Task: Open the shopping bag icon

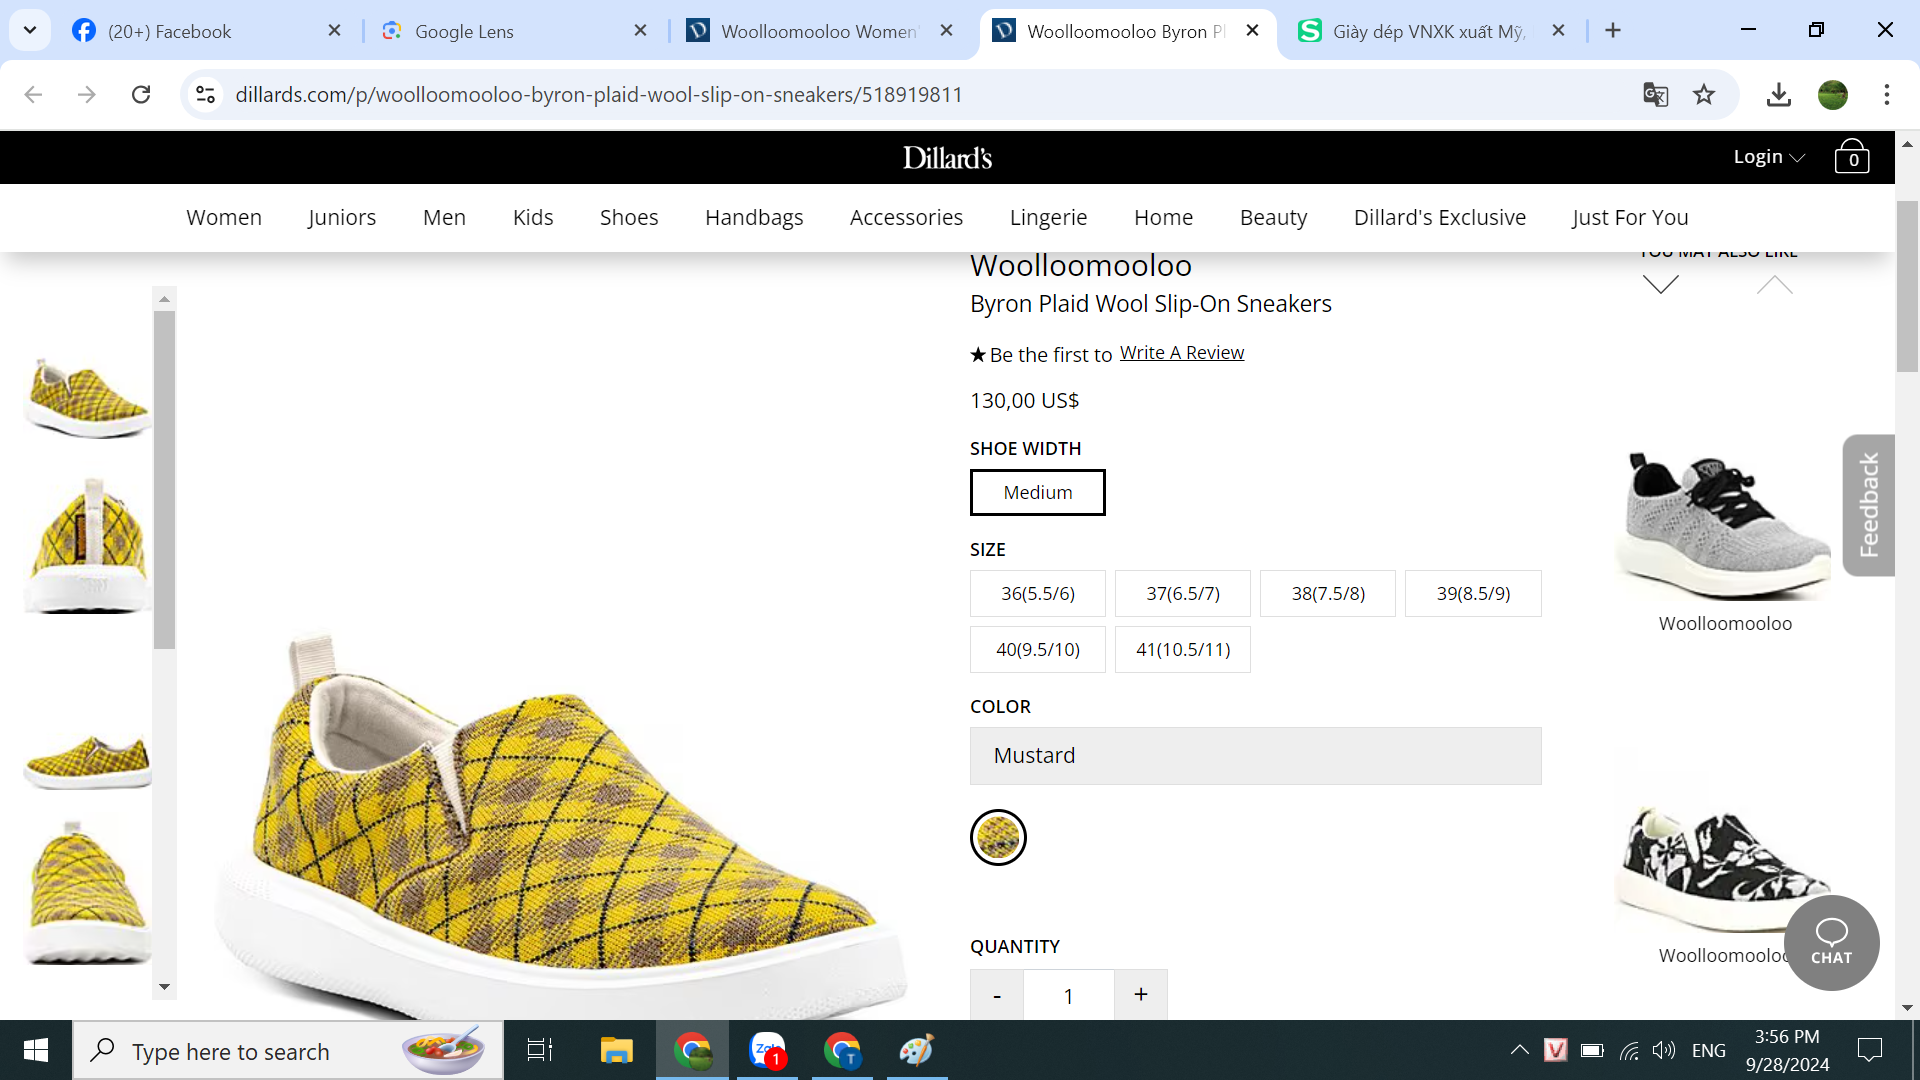Action: pos(1851,157)
